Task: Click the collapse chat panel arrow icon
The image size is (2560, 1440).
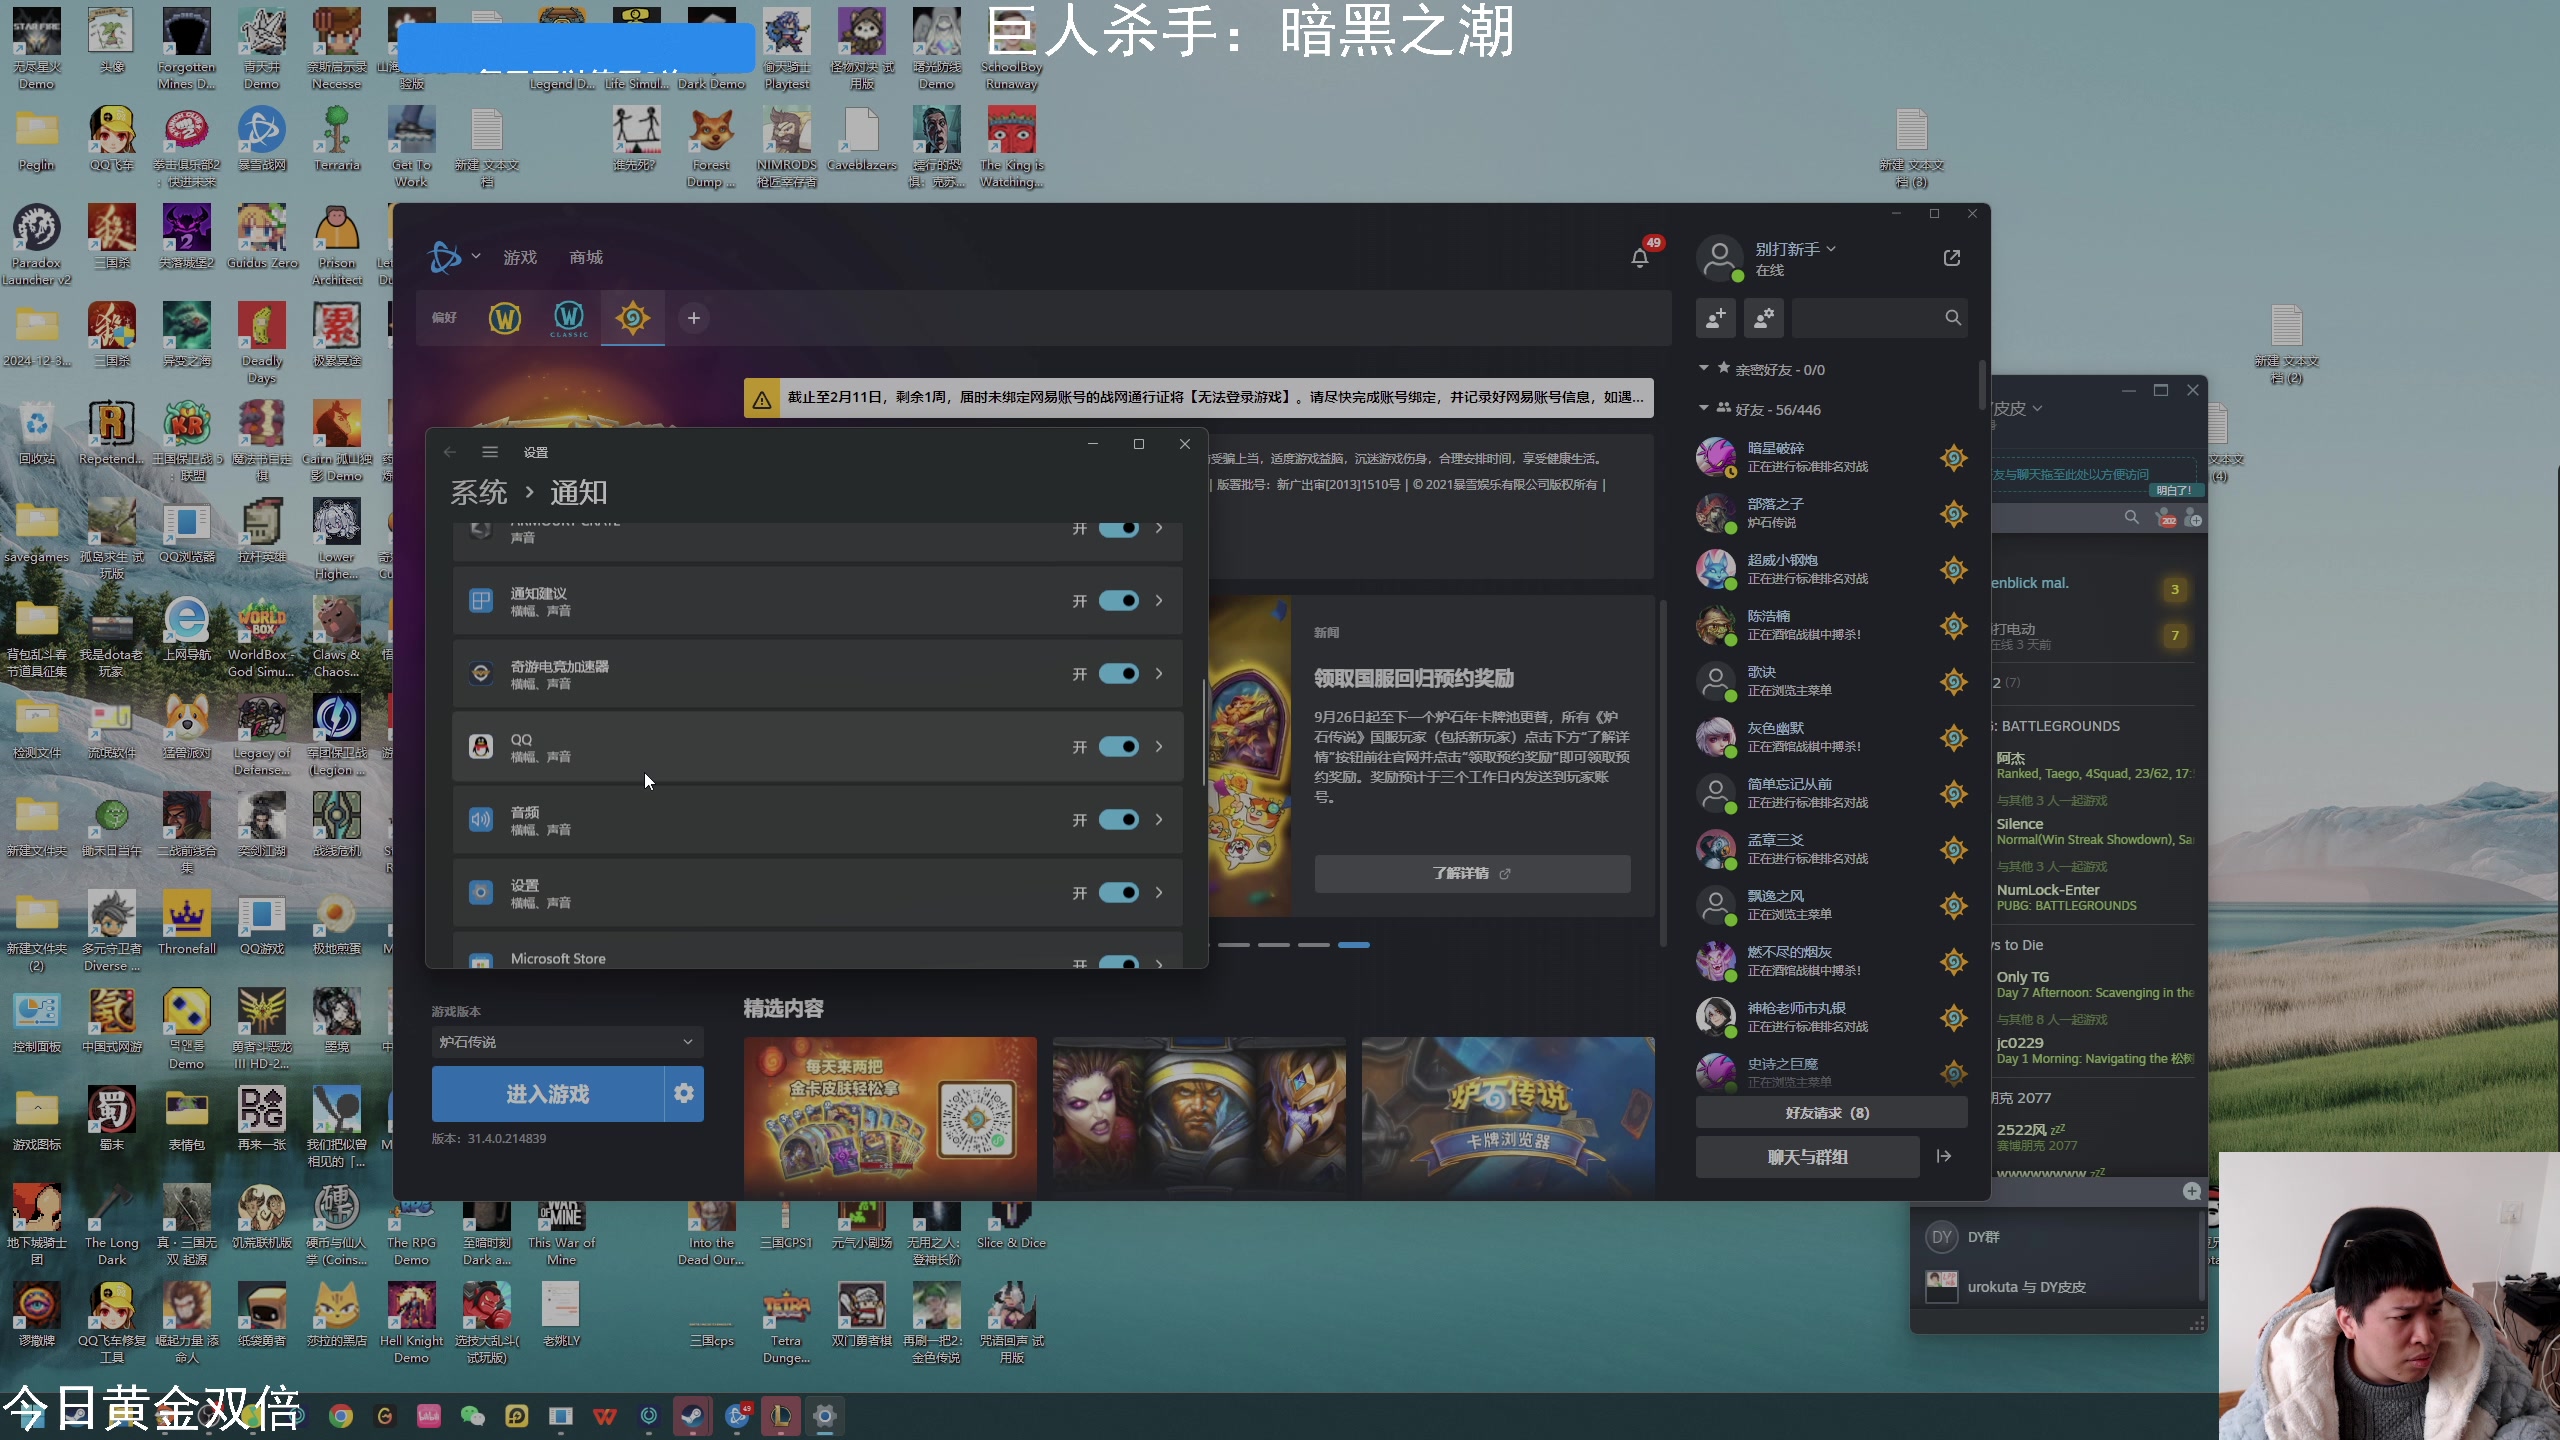Action: (x=1944, y=1156)
